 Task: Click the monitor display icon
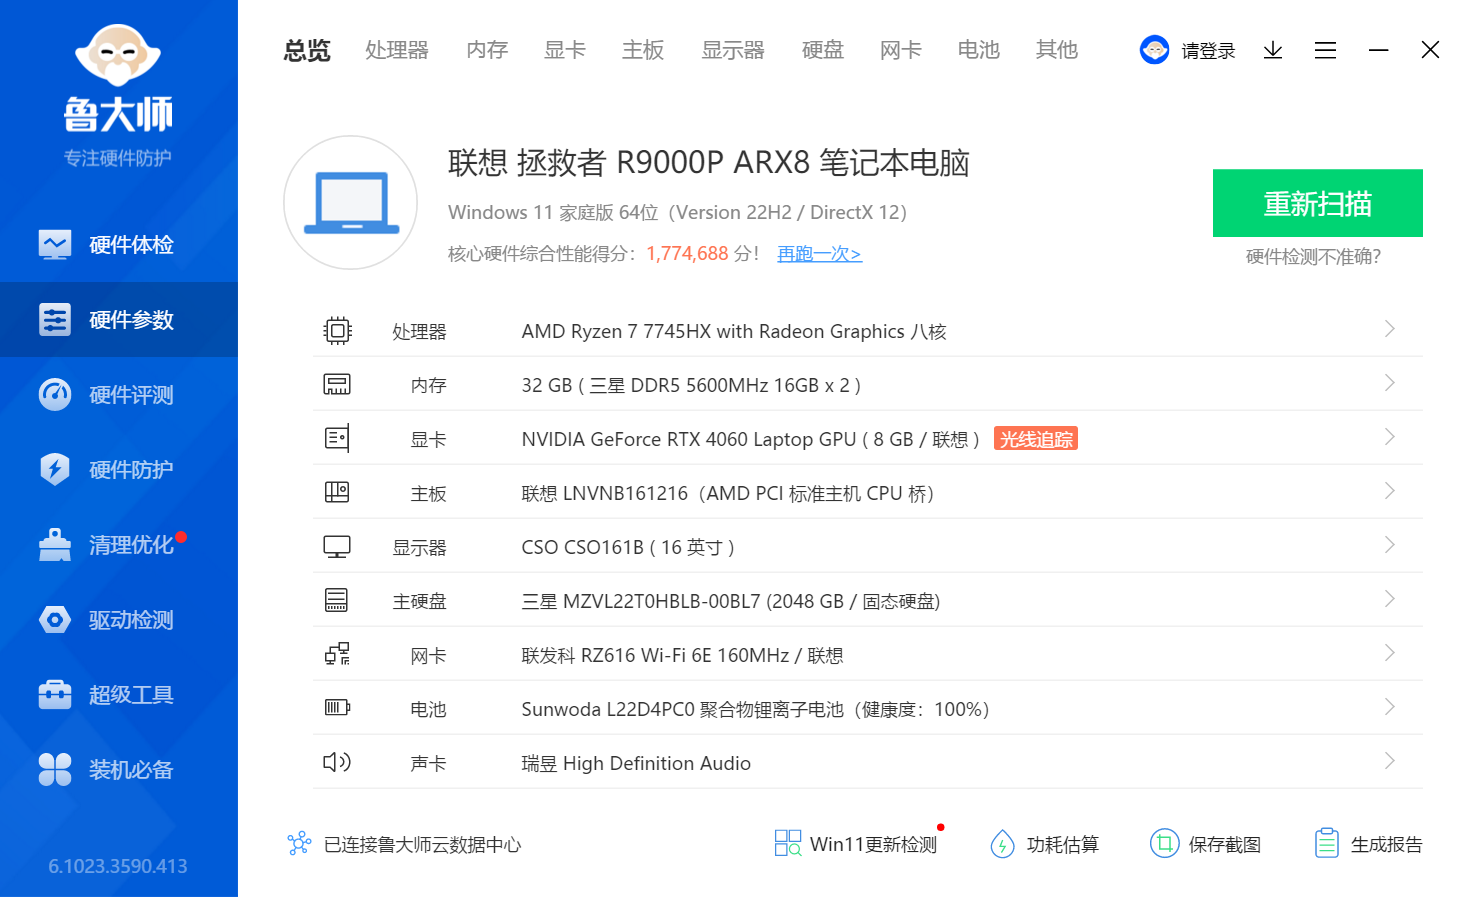point(337,547)
